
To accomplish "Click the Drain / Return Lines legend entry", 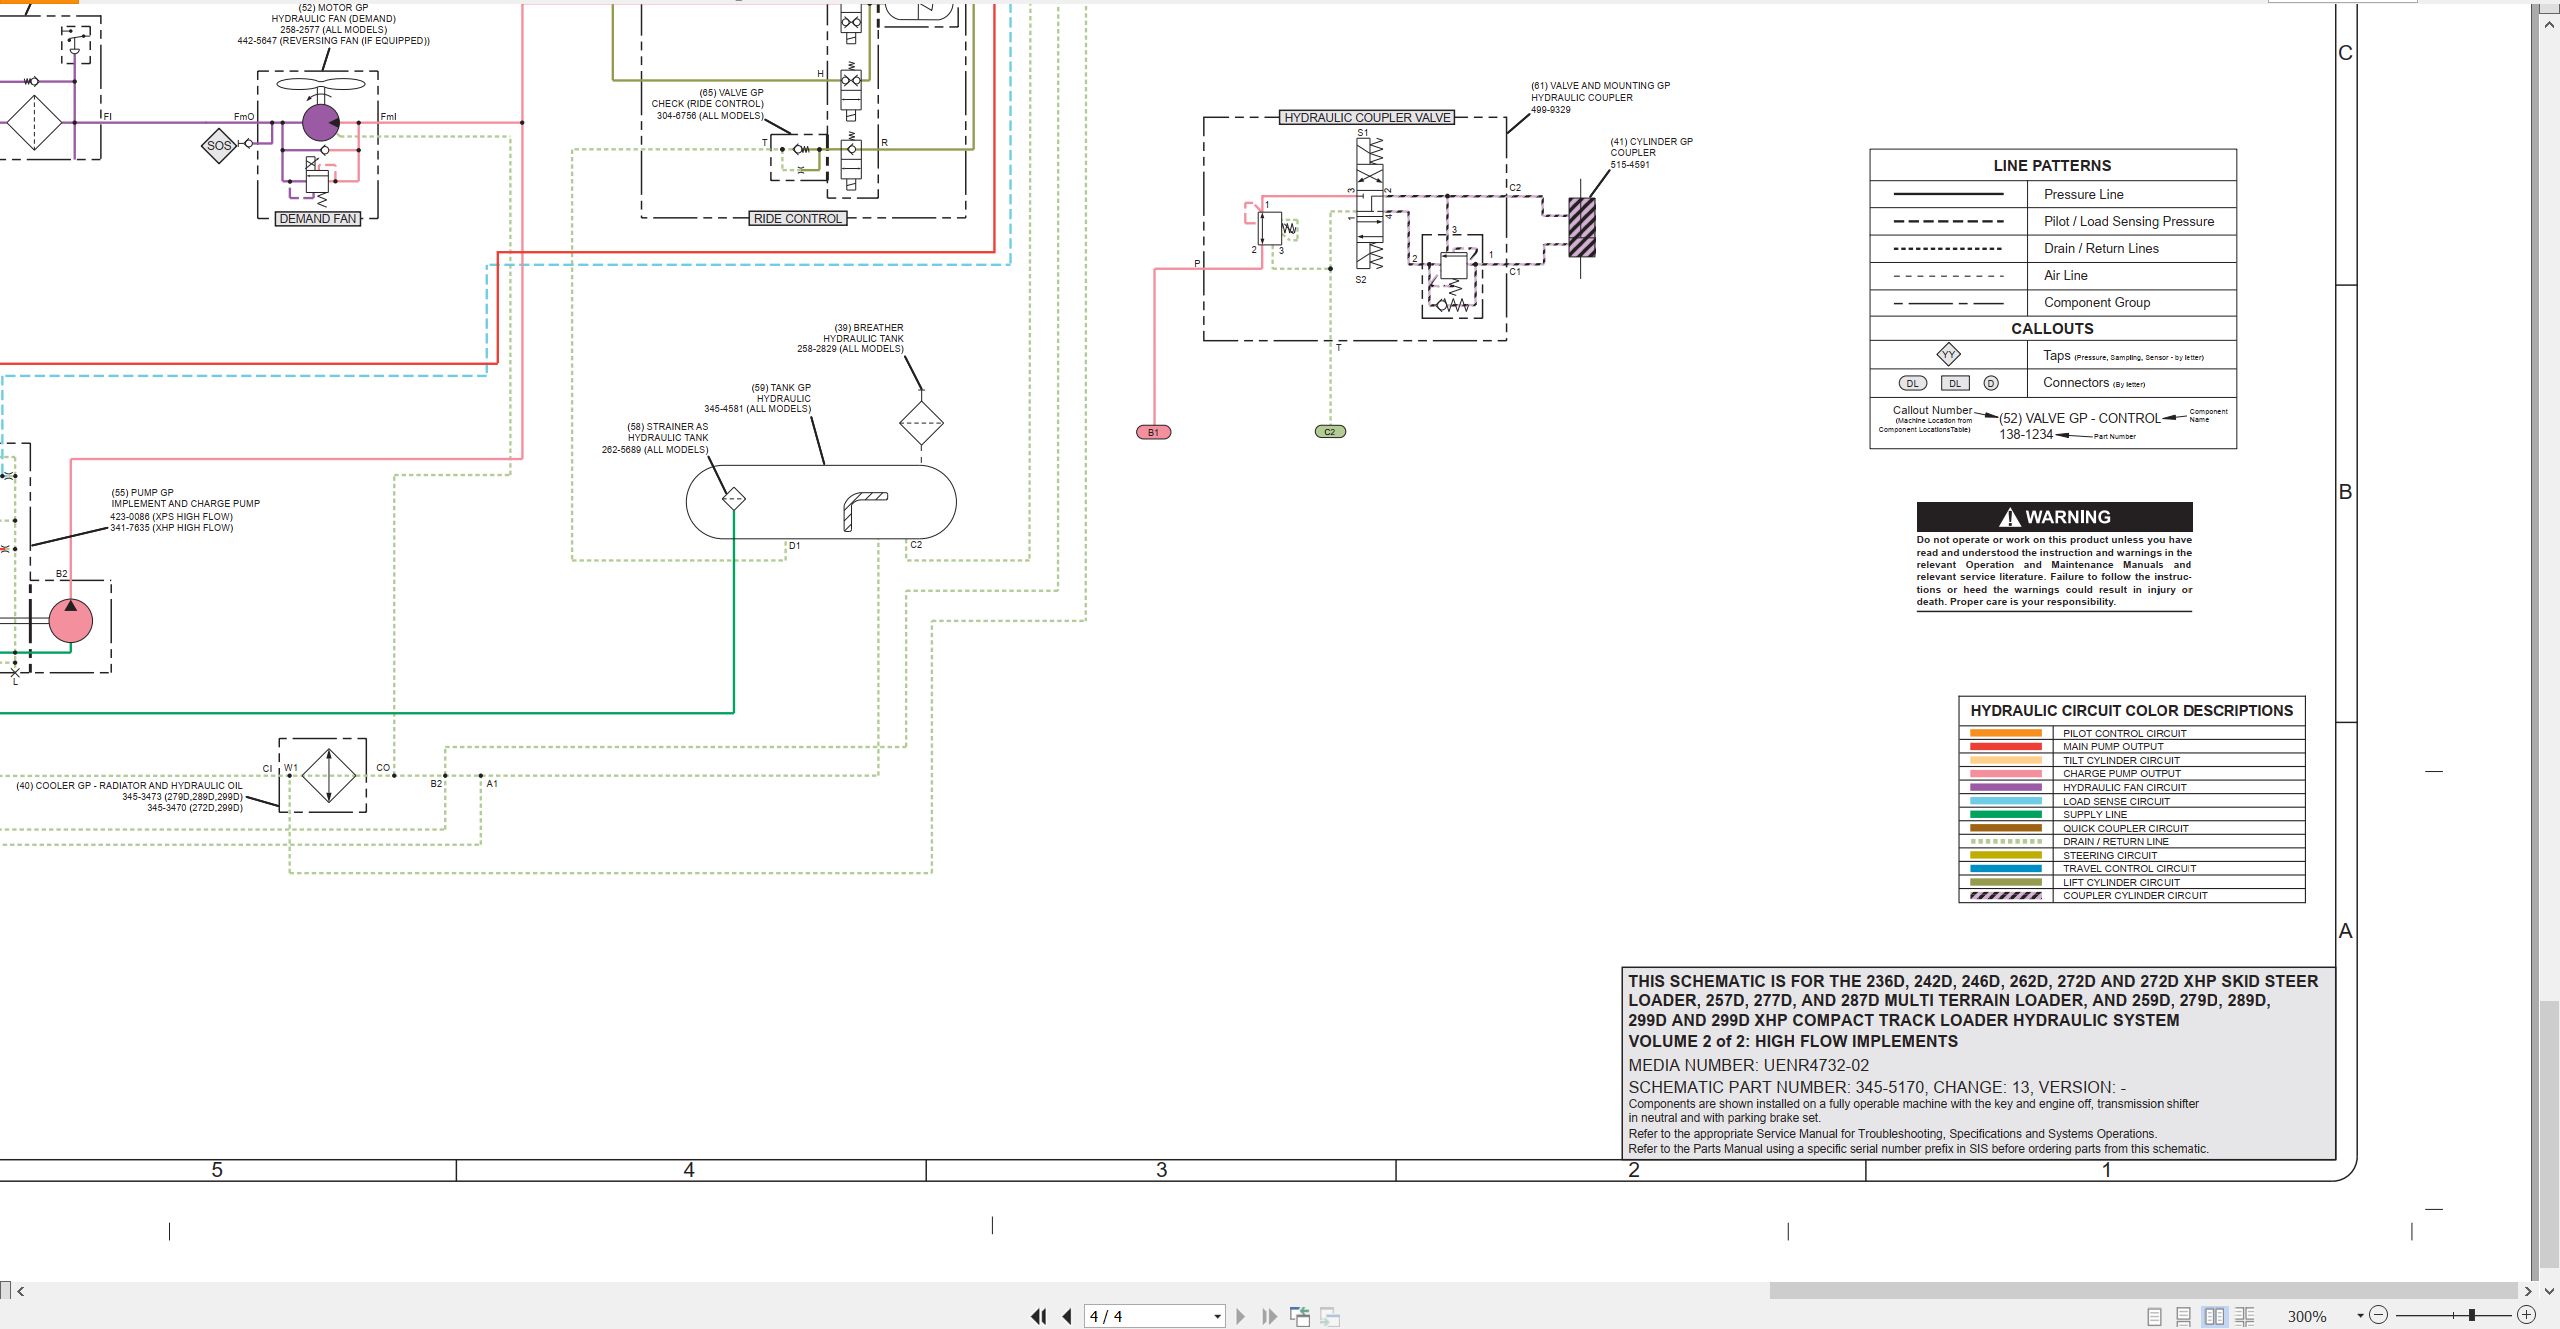I will 2101,248.
